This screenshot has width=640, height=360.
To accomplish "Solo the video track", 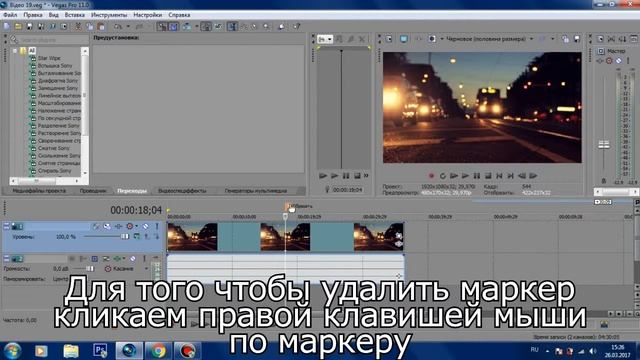I will [x=157, y=226].
